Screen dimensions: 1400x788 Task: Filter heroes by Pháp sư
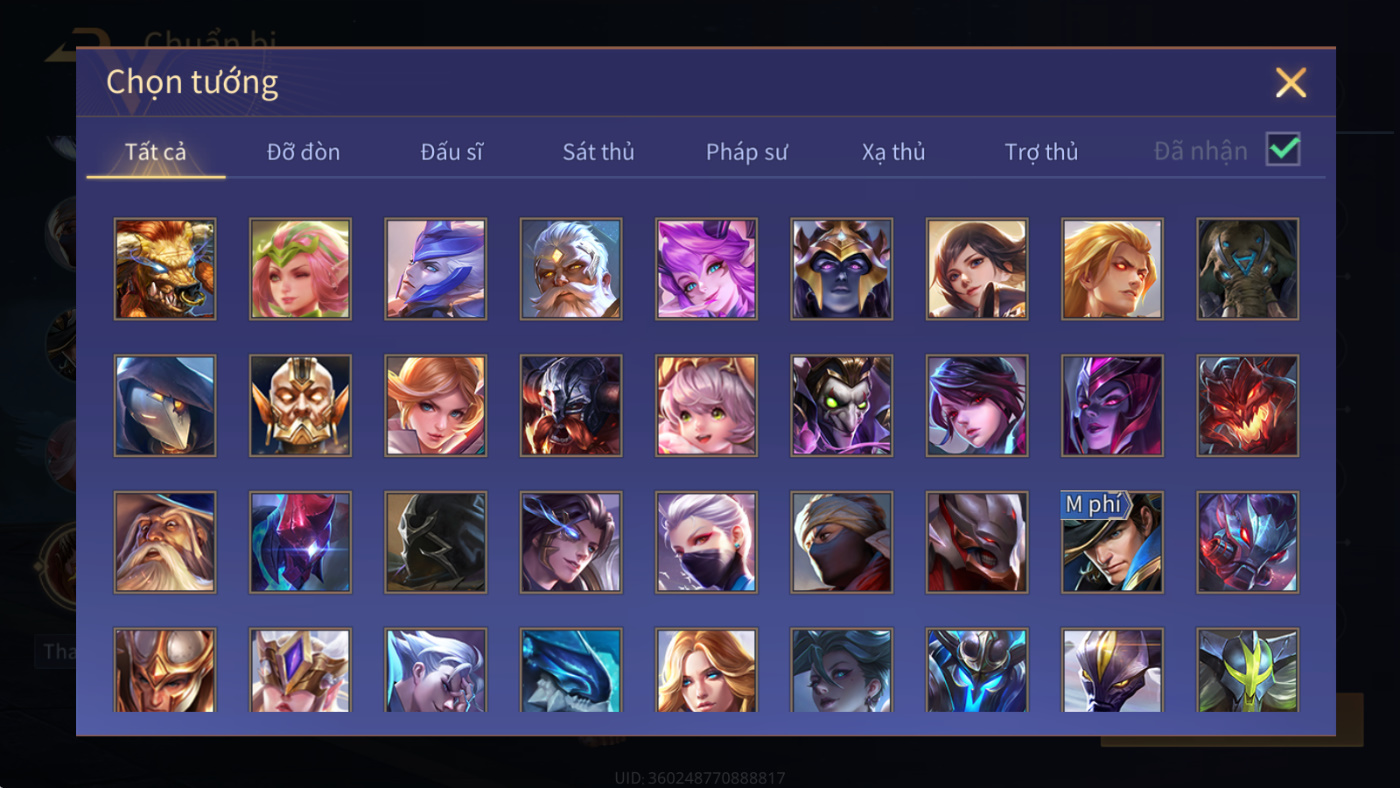click(747, 152)
